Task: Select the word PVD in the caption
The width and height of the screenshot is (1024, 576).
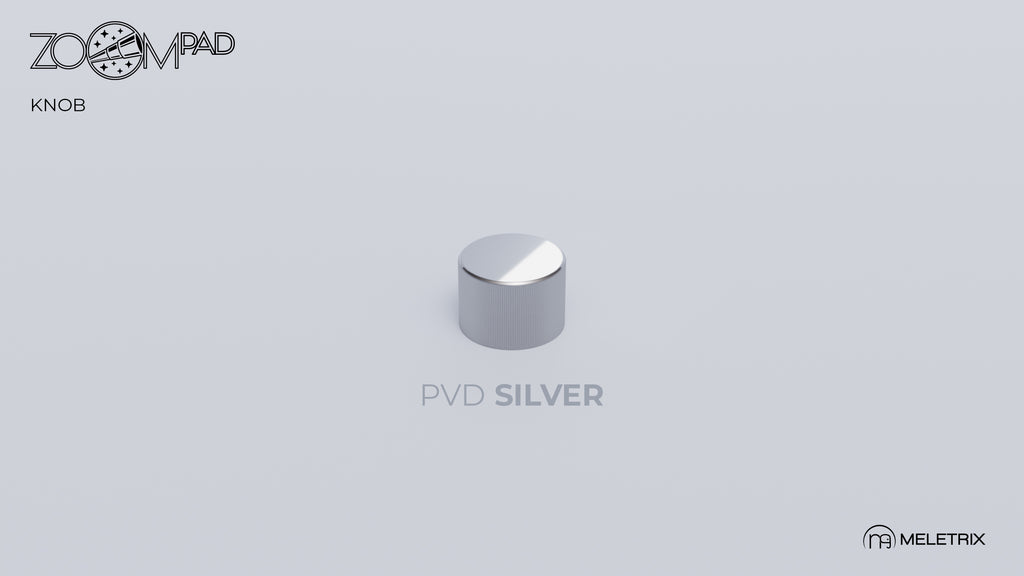Action: pyautogui.click(x=453, y=396)
